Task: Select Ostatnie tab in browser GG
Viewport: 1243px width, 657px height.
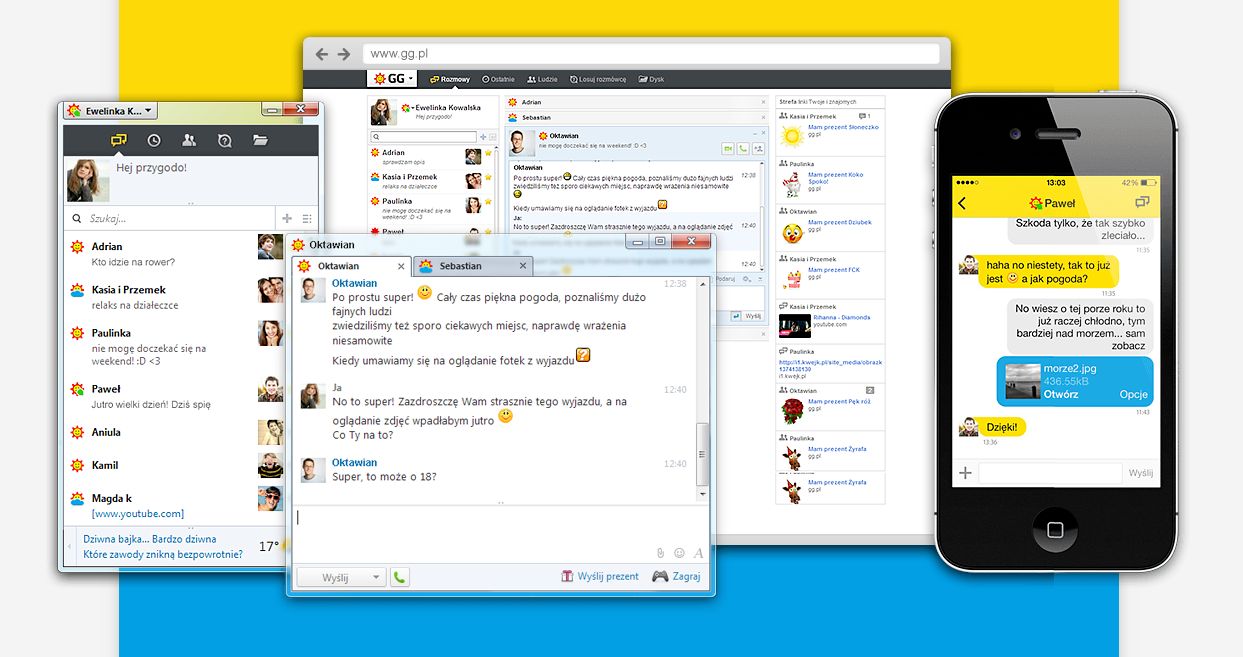Action: coord(498,79)
